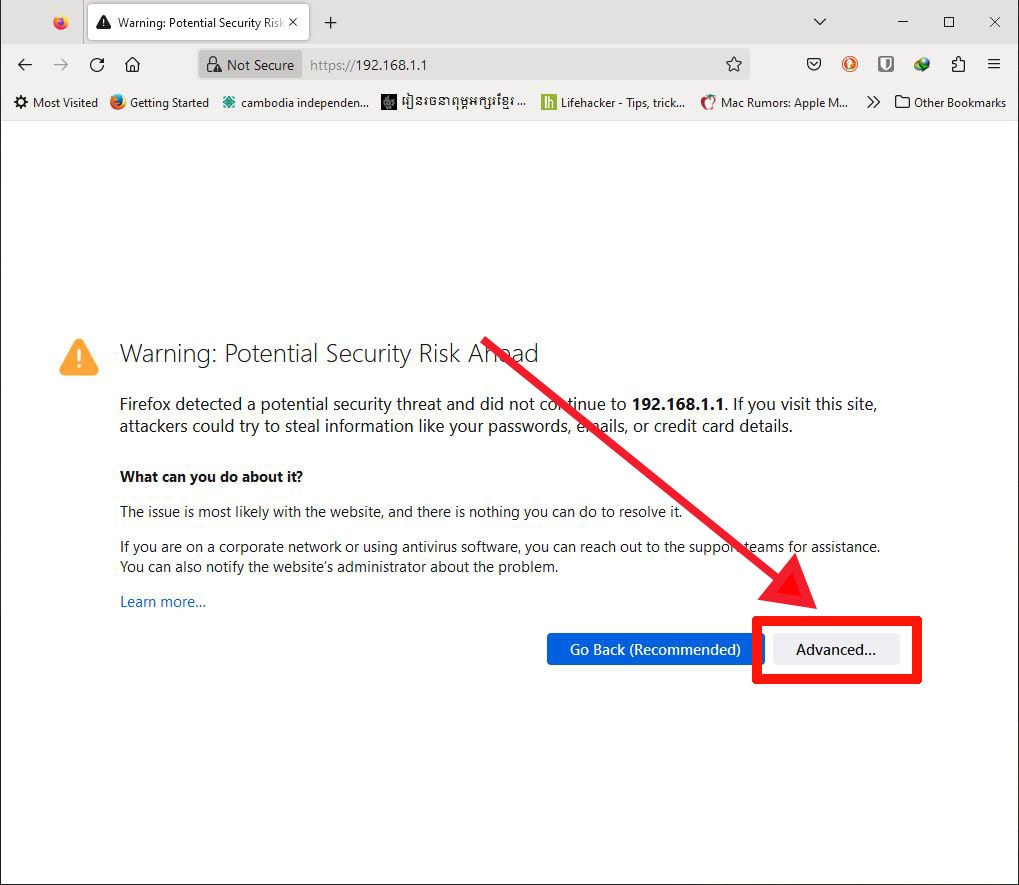Show more bookmarks with double chevron
This screenshot has height=885, width=1019.
tap(873, 102)
